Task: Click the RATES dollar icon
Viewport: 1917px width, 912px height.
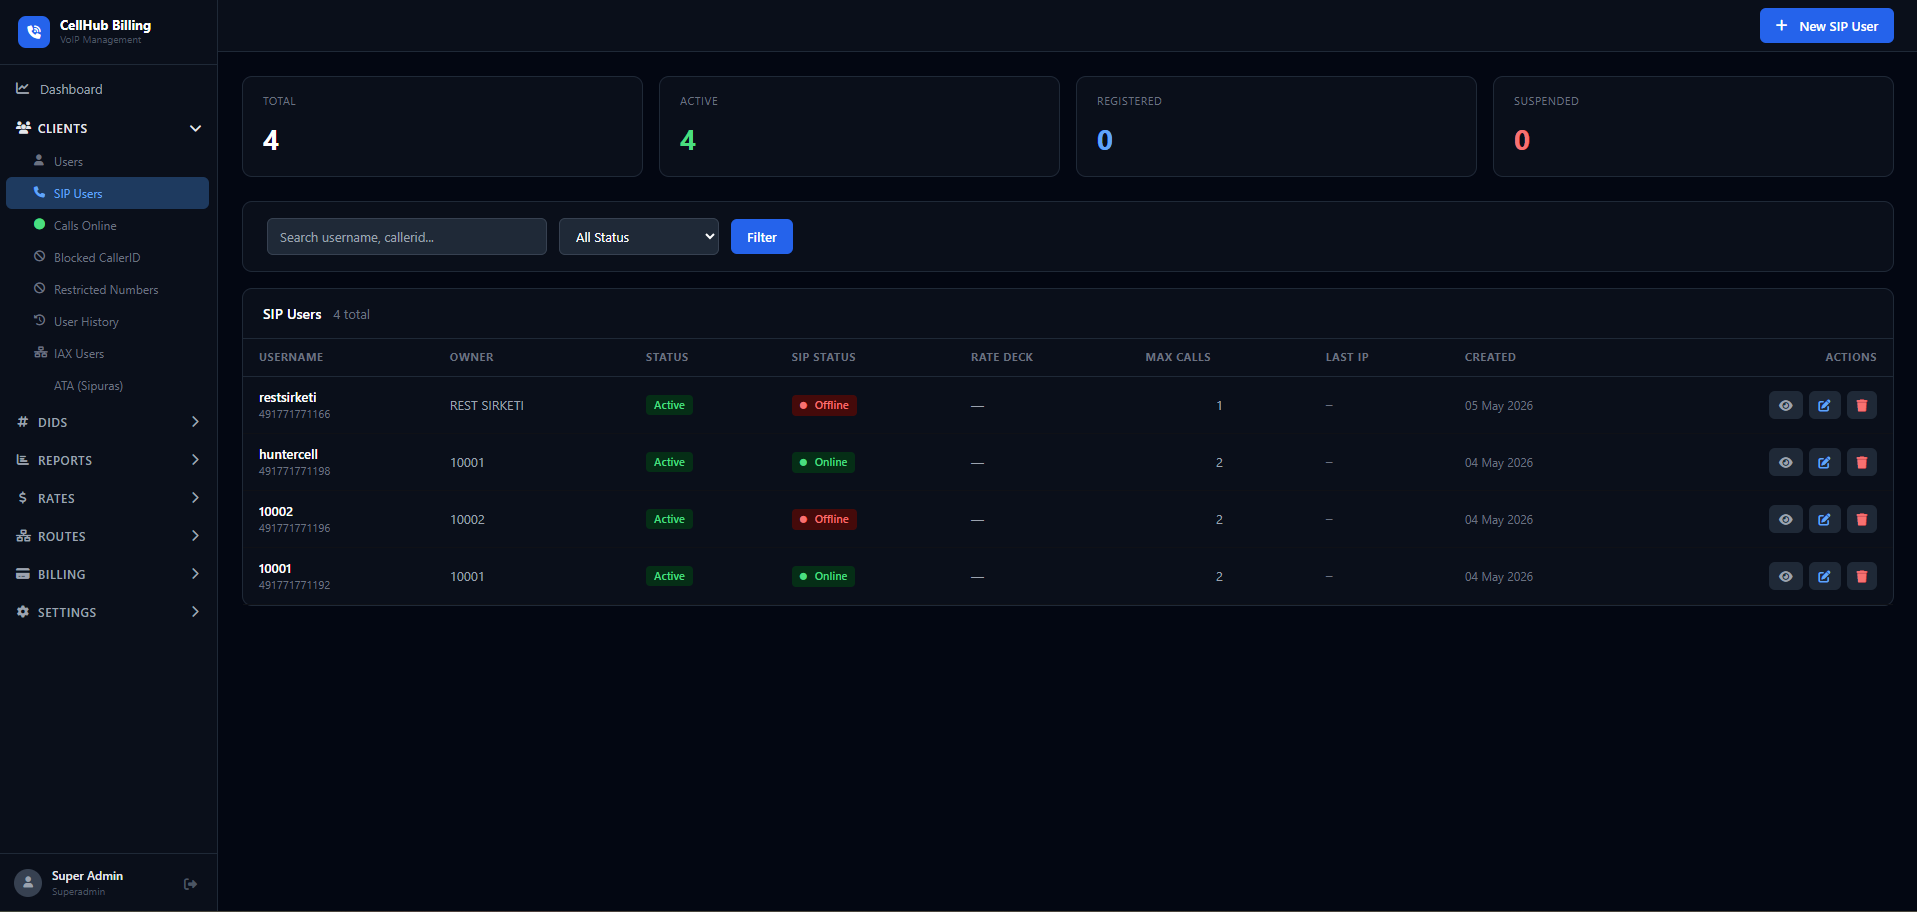Action: tap(23, 498)
